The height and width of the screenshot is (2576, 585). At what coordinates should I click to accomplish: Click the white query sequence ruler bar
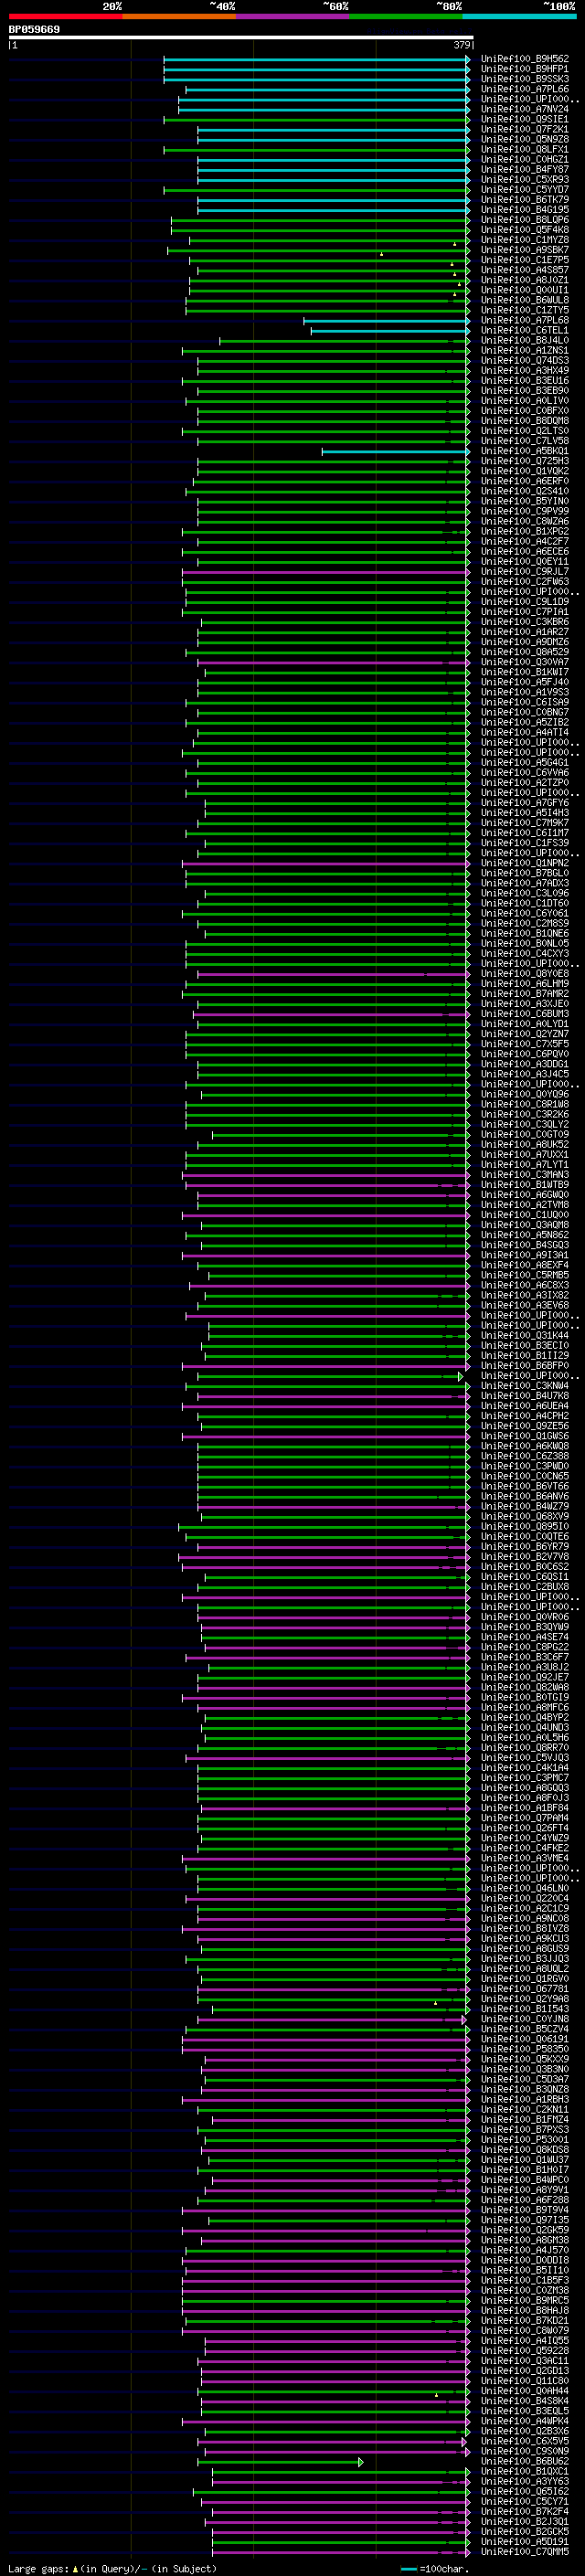click(241, 38)
